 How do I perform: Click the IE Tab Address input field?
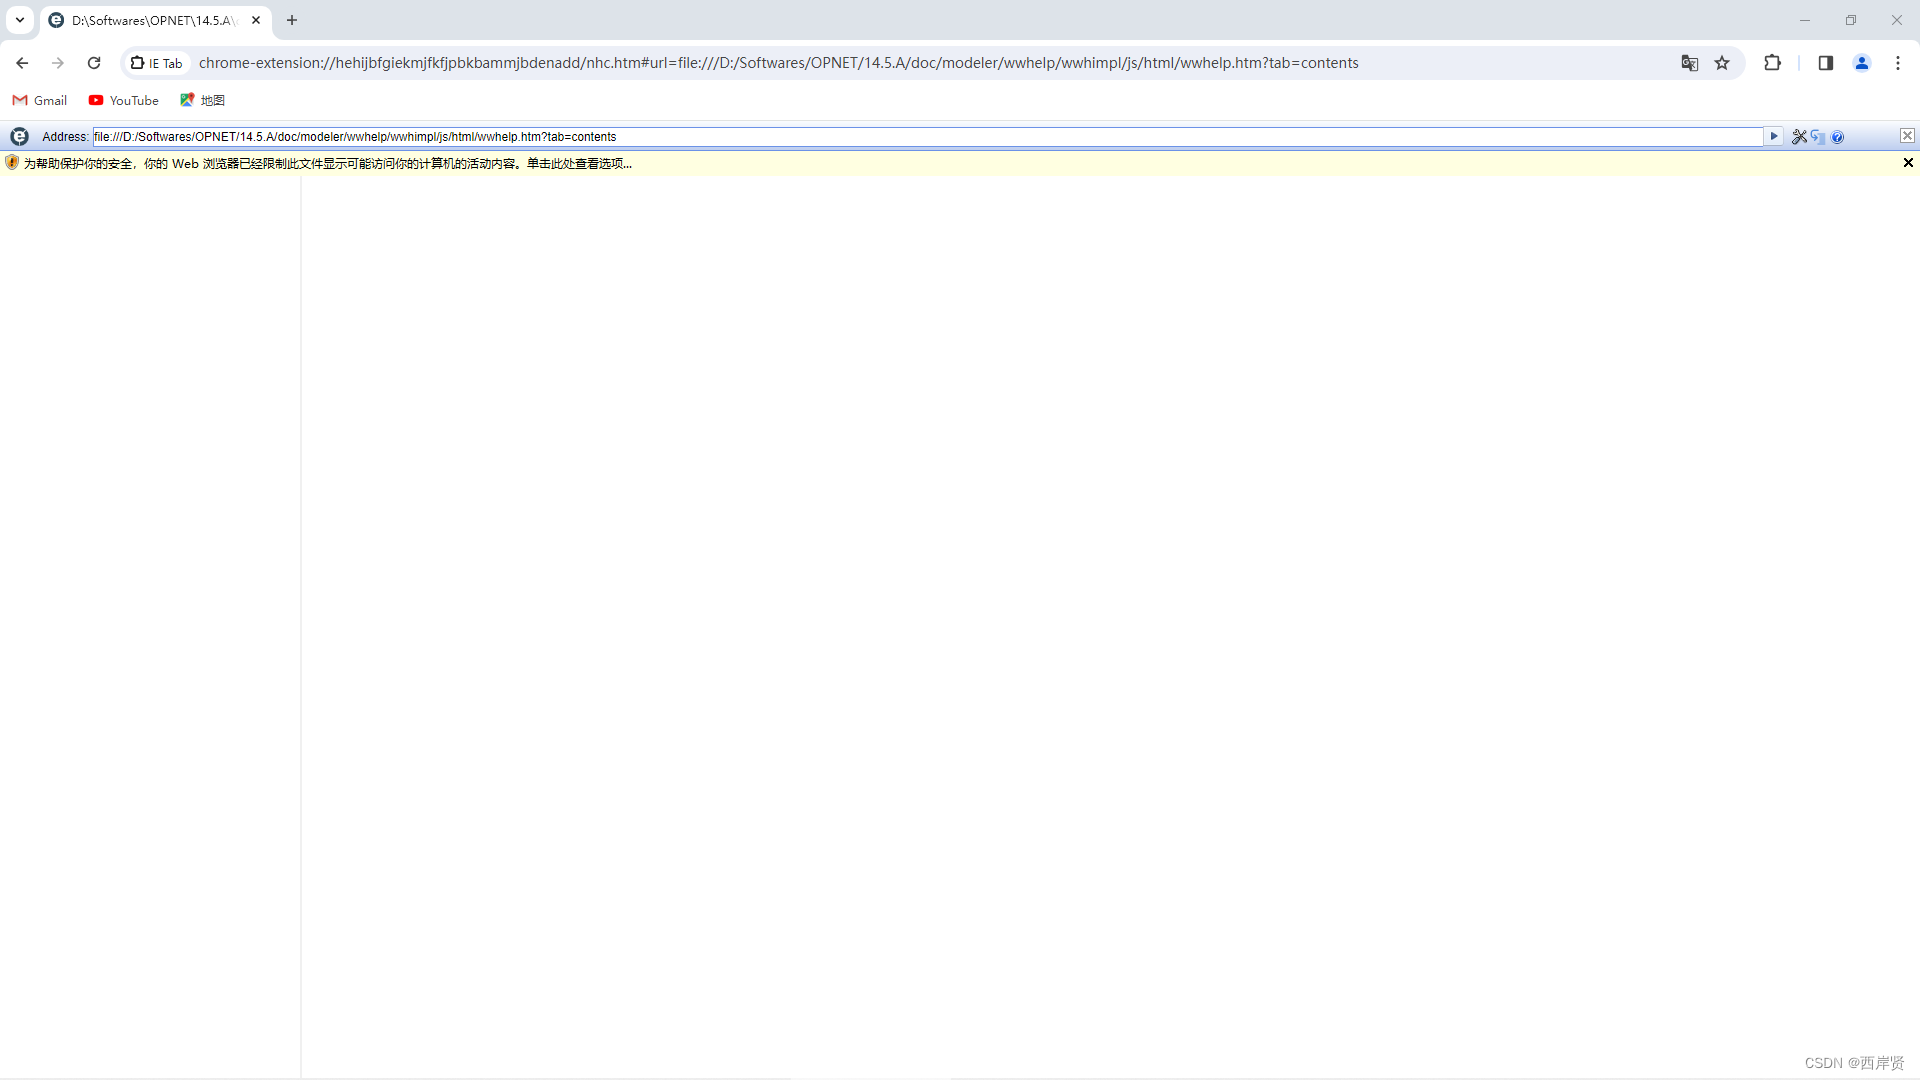click(900, 137)
